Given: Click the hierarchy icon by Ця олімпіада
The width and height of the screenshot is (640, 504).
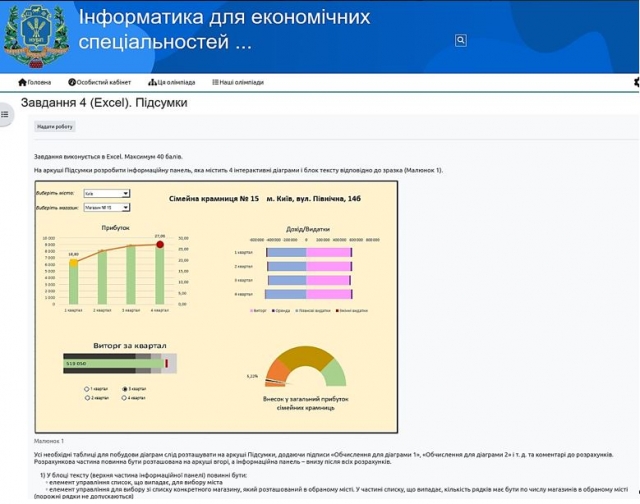Looking at the screenshot, I should point(152,82).
